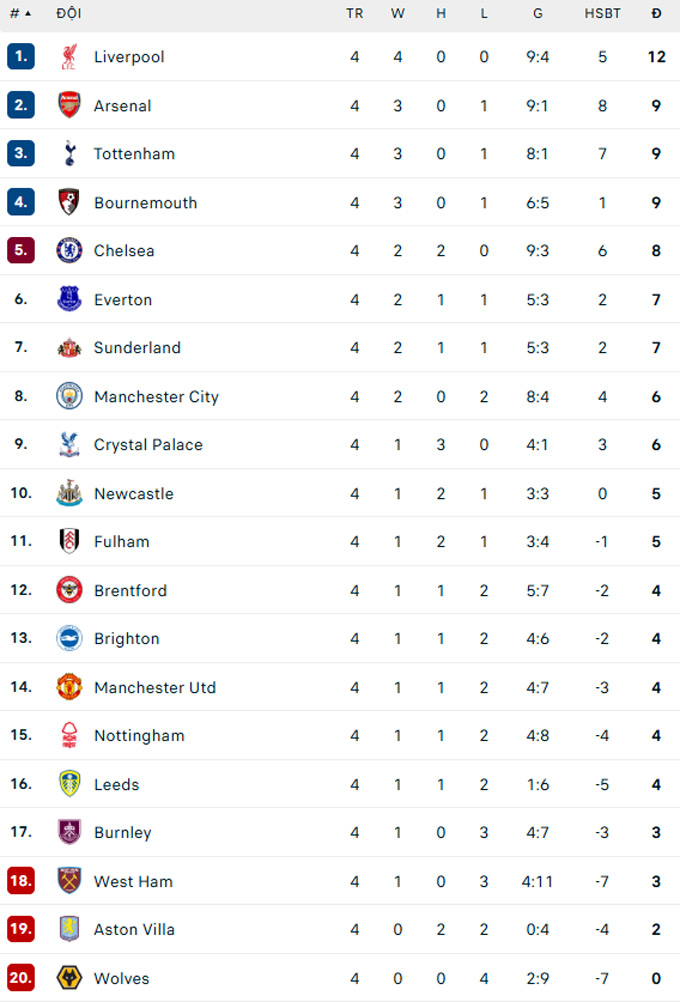This screenshot has height=1002, width=680.
Task: Click the Newcastle club crest icon
Action: pyautogui.click(x=69, y=493)
